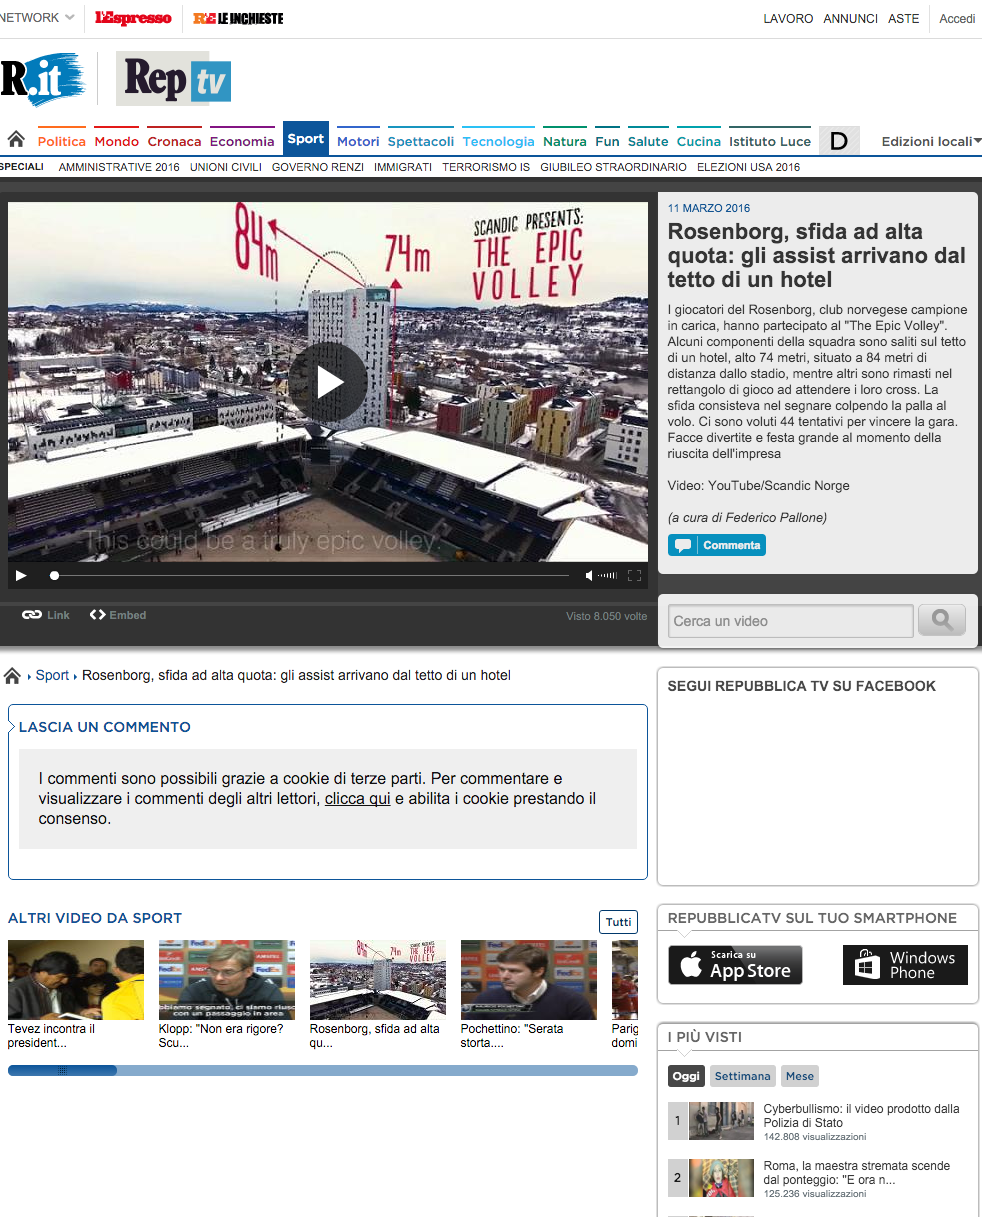Open Rosenborg related video thumbnail

pos(378,980)
